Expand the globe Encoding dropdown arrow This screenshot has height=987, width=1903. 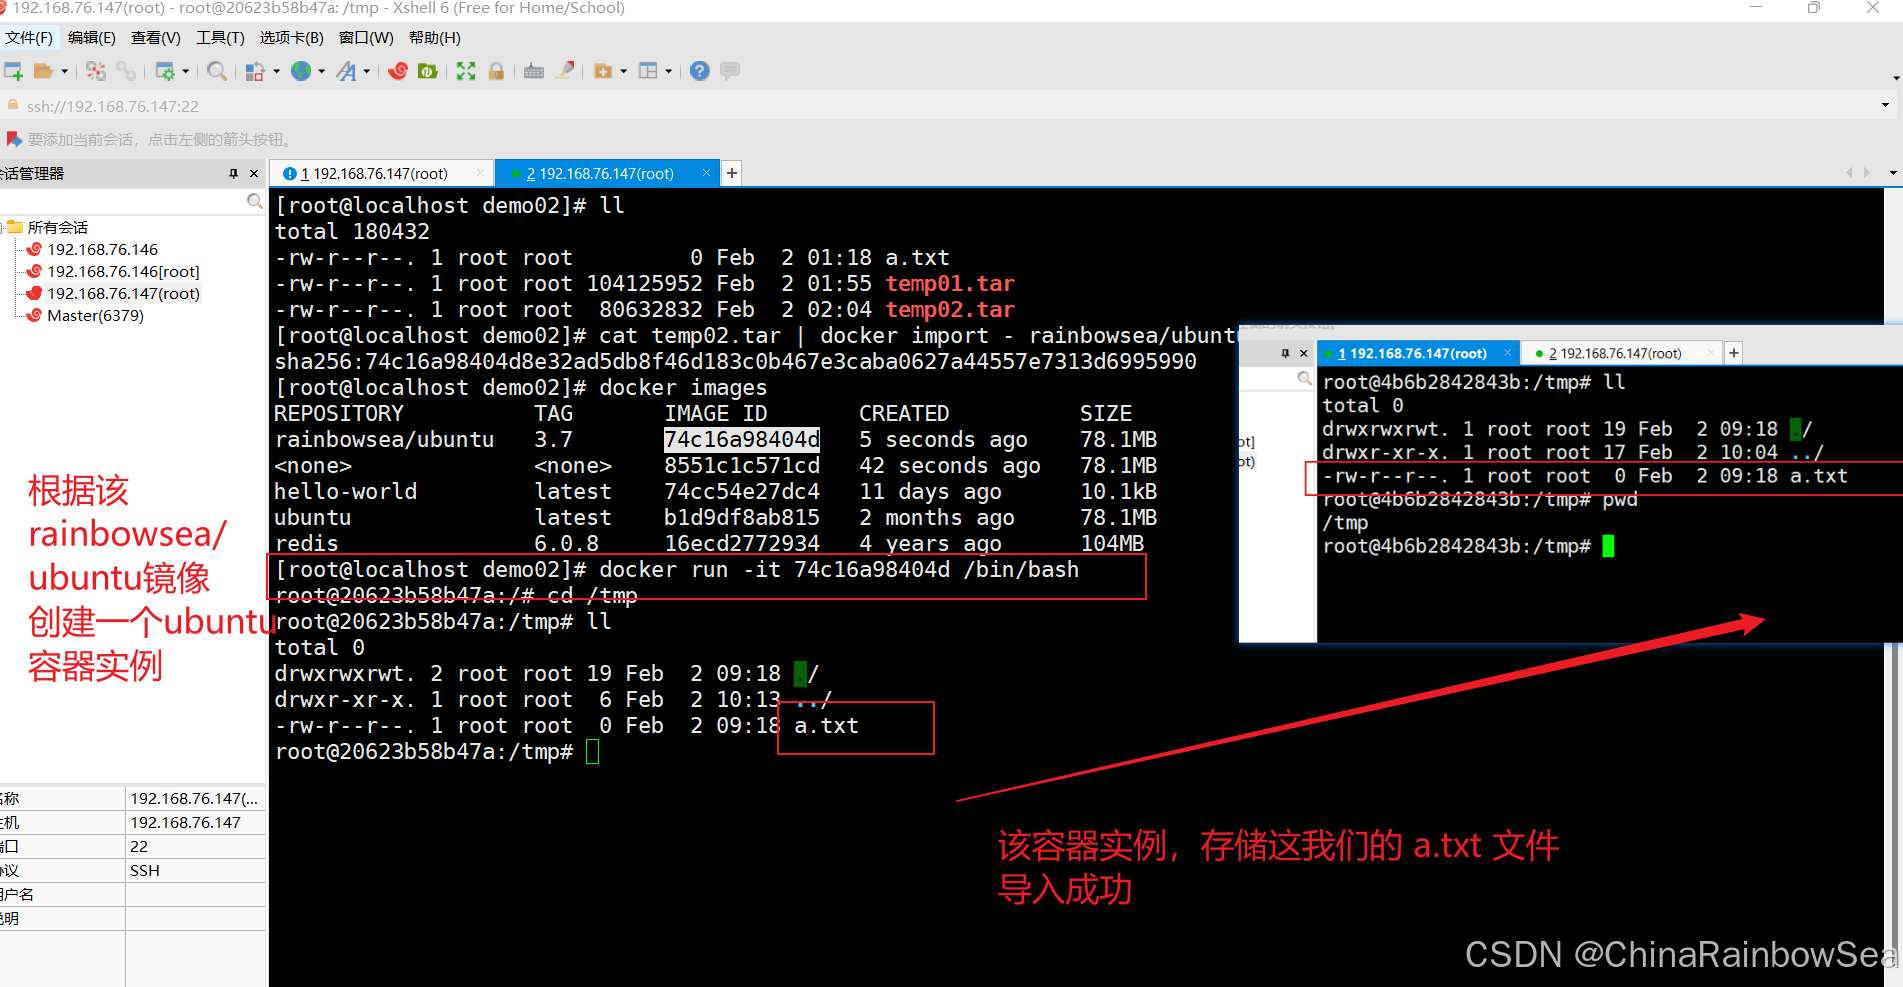(x=321, y=71)
